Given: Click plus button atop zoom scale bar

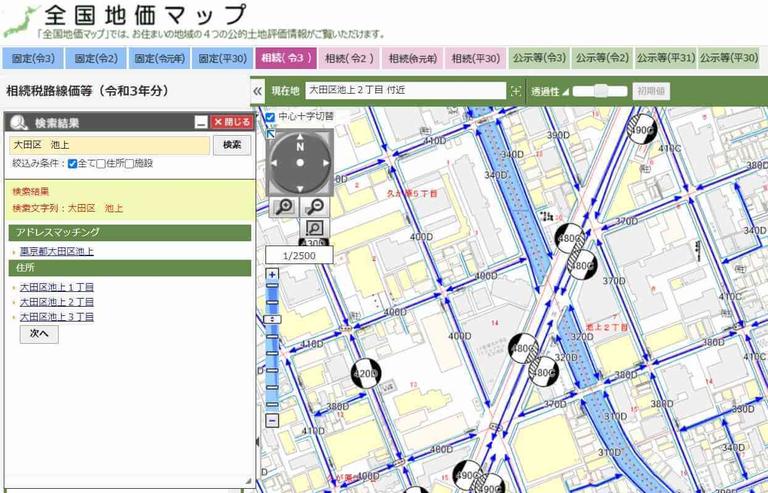Looking at the screenshot, I should 272,274.
